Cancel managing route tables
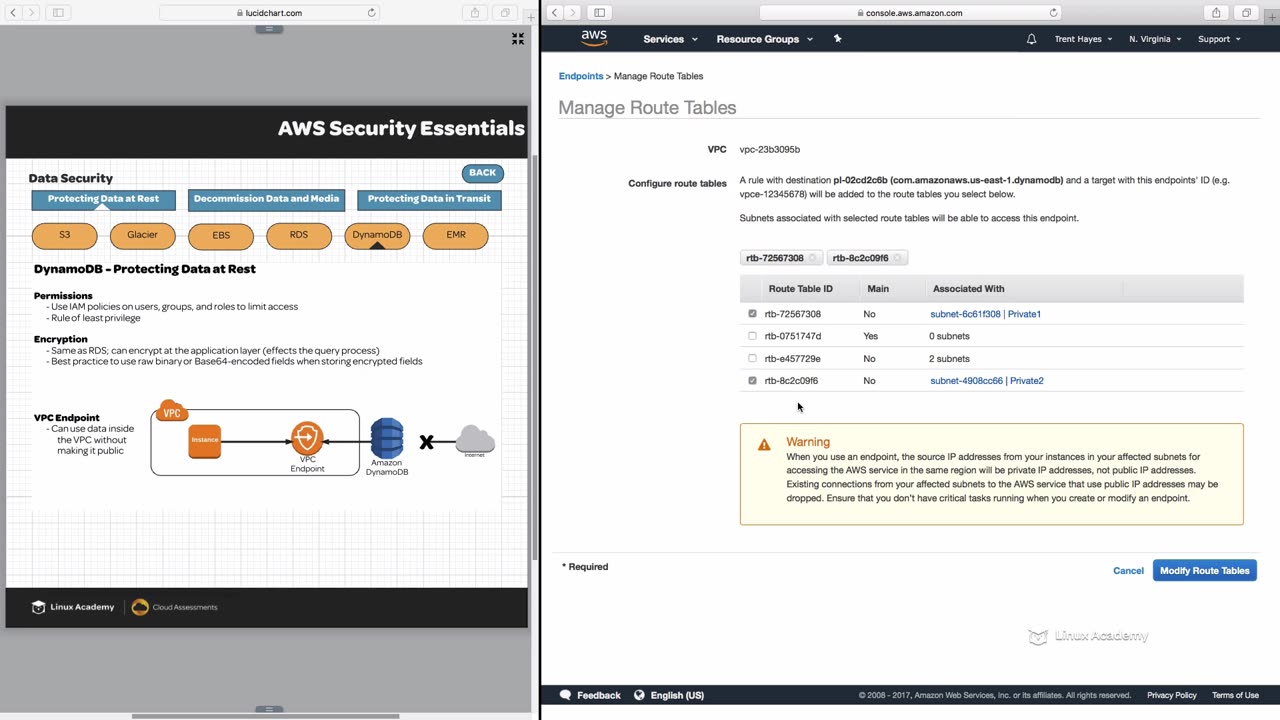 point(1128,570)
